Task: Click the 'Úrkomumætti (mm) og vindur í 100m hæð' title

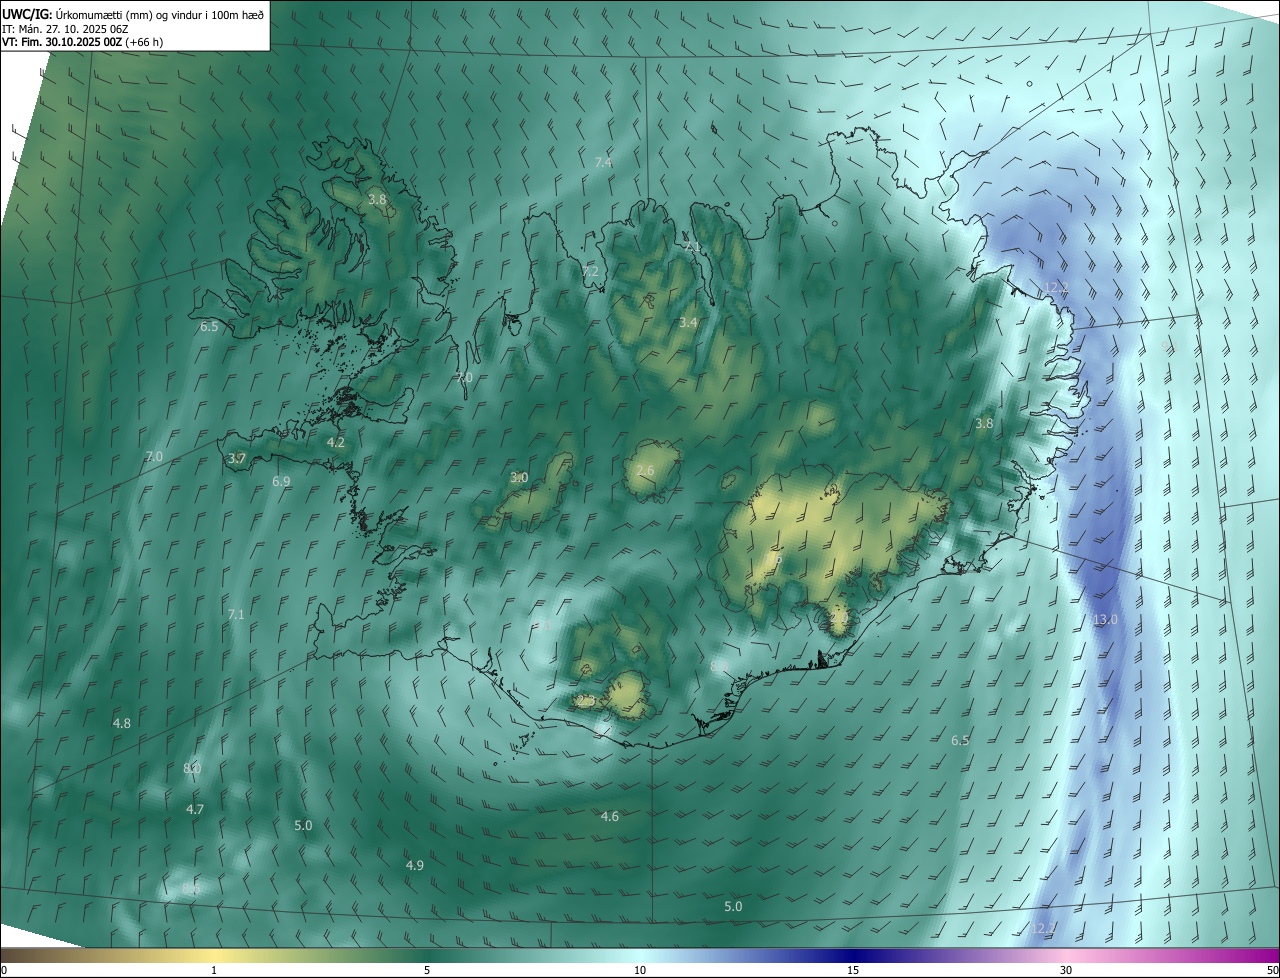Action: (x=160, y=13)
